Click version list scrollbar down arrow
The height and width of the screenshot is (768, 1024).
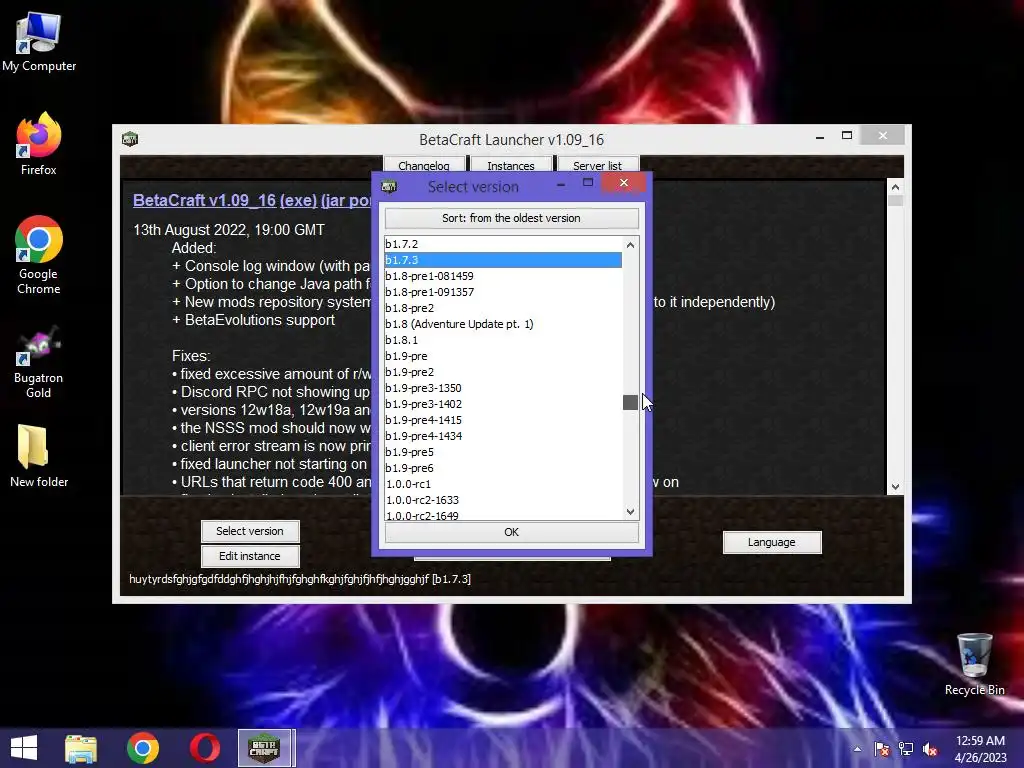pyautogui.click(x=630, y=511)
